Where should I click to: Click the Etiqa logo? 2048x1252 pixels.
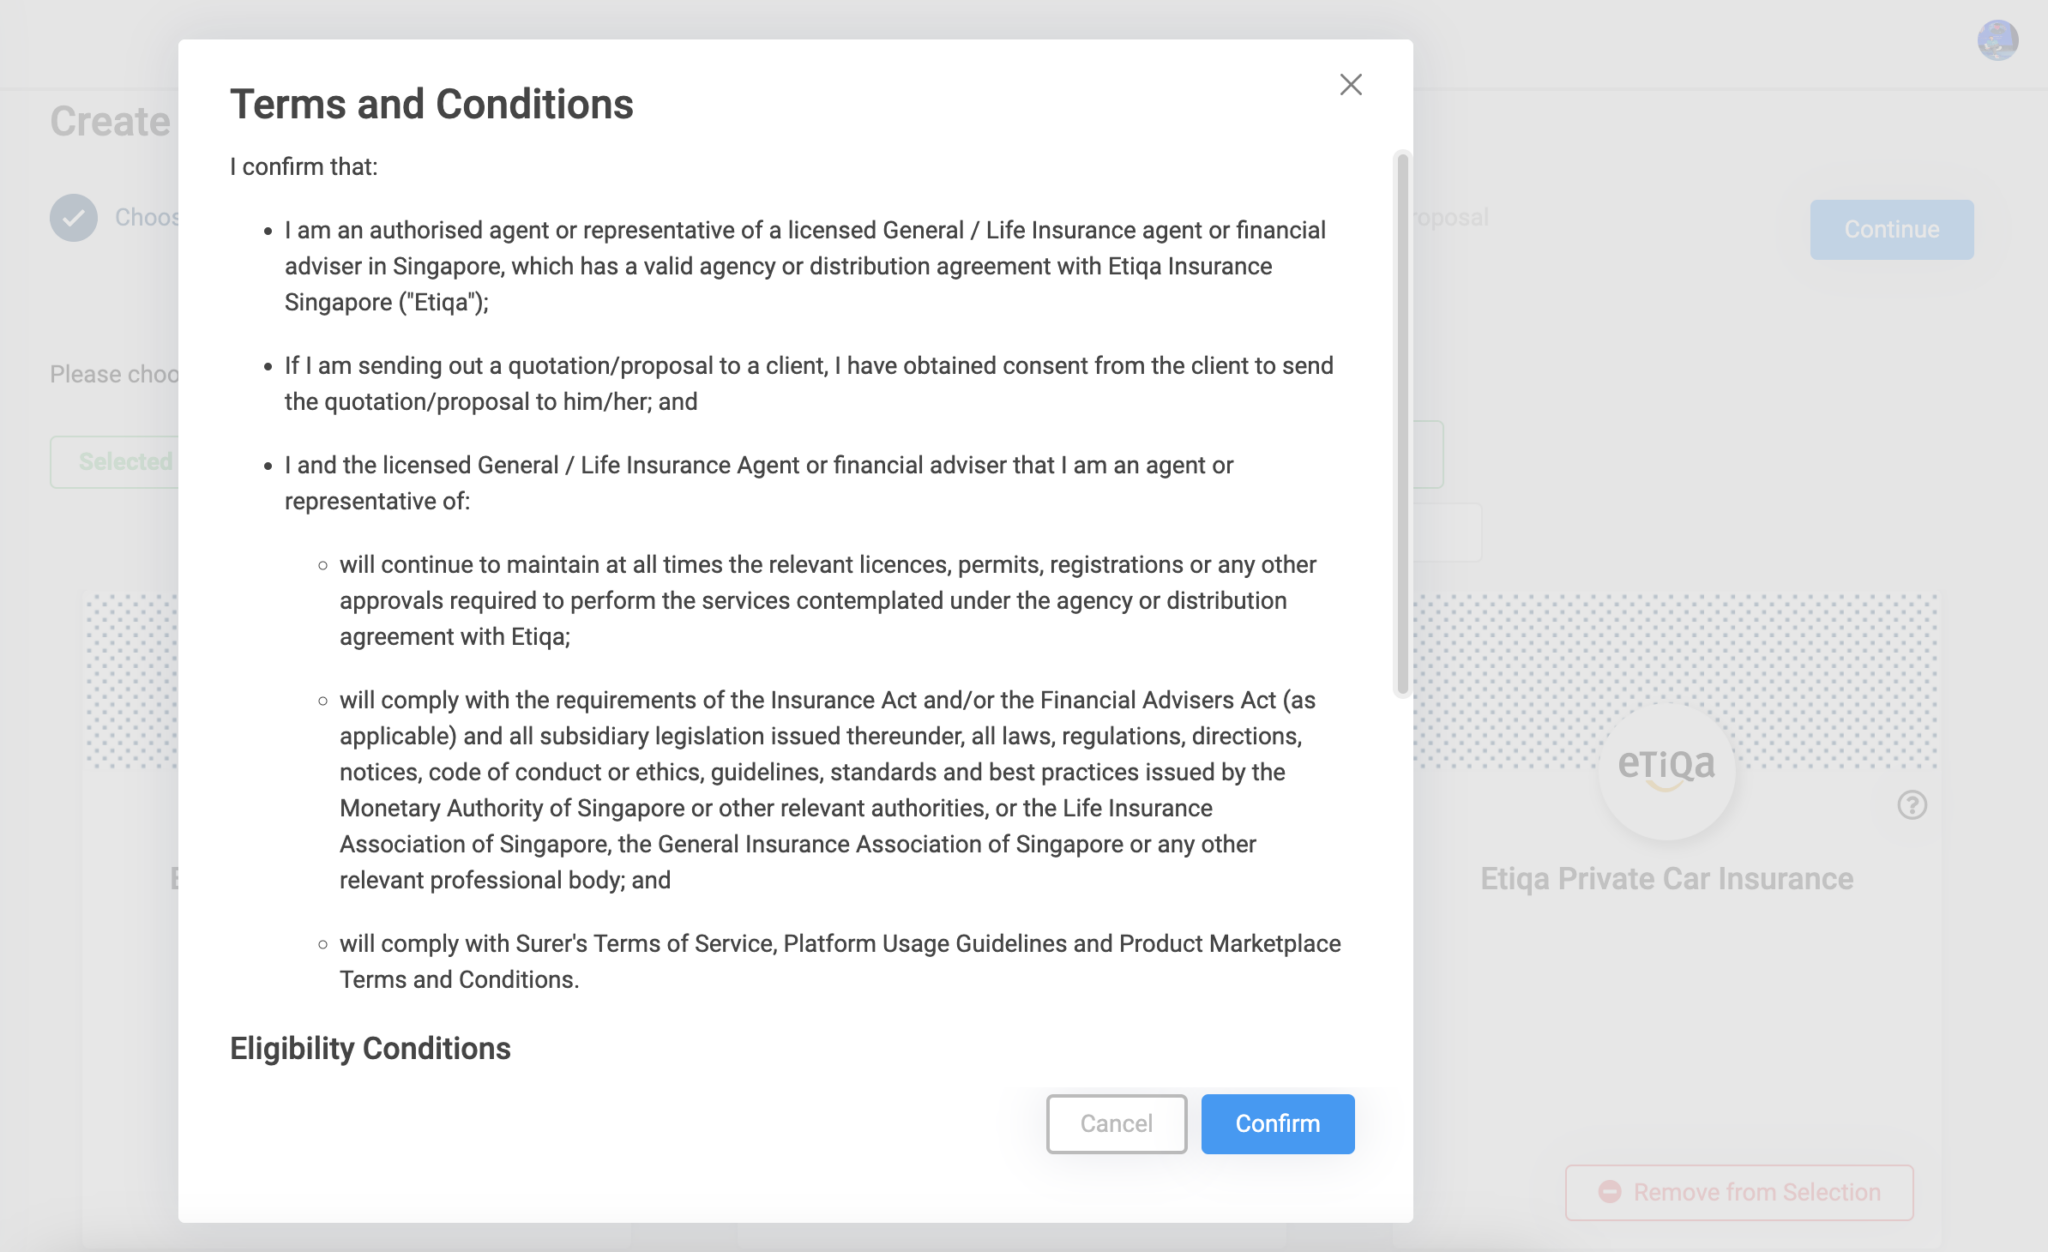click(1666, 767)
